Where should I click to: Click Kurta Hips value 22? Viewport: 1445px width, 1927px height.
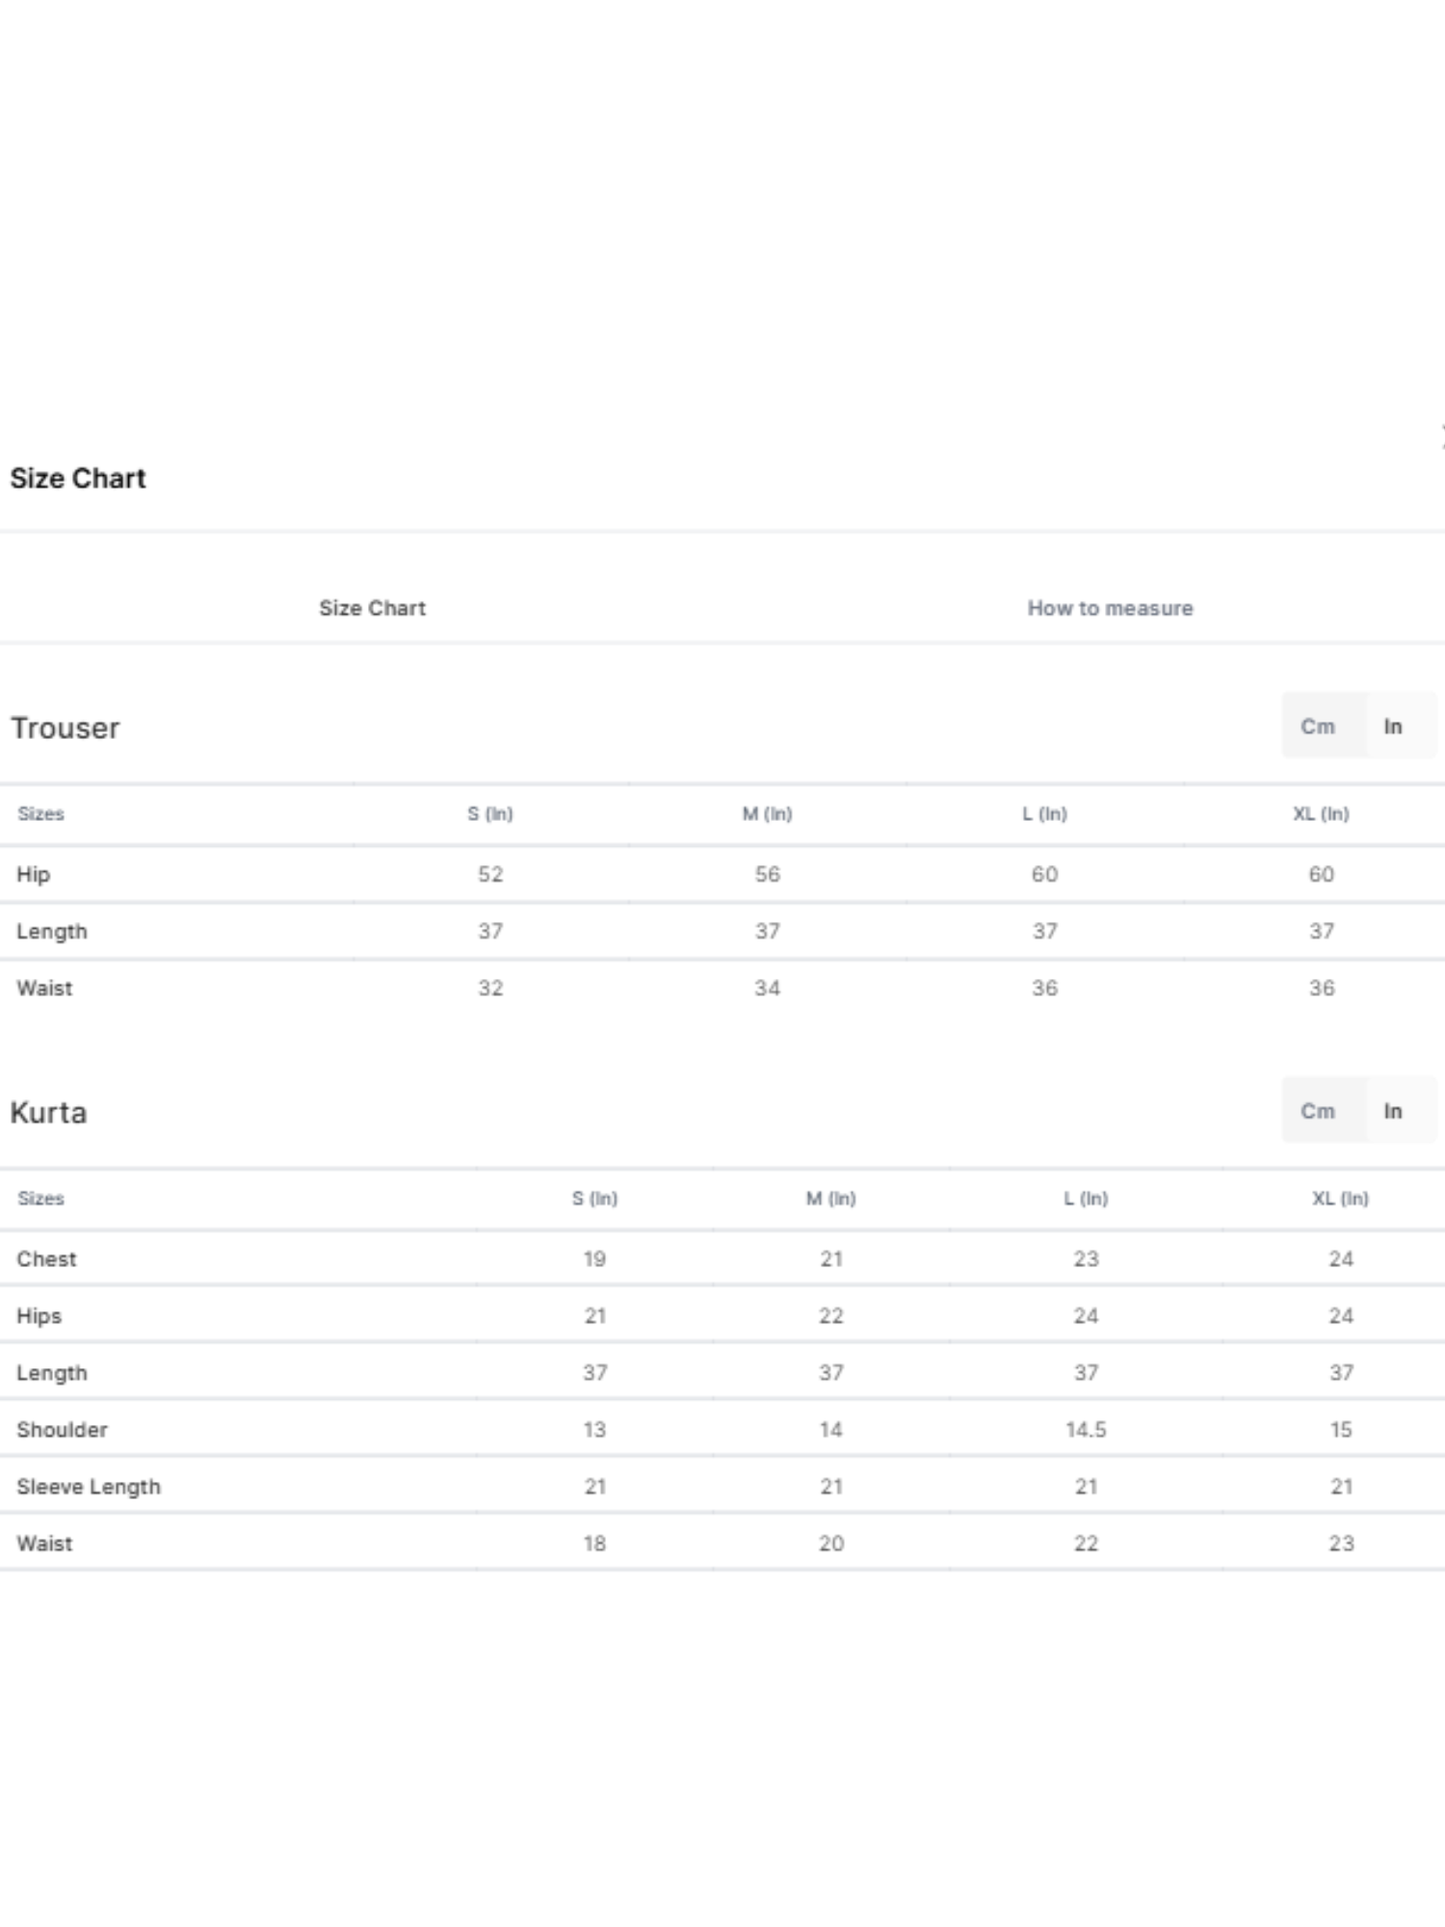click(831, 1316)
